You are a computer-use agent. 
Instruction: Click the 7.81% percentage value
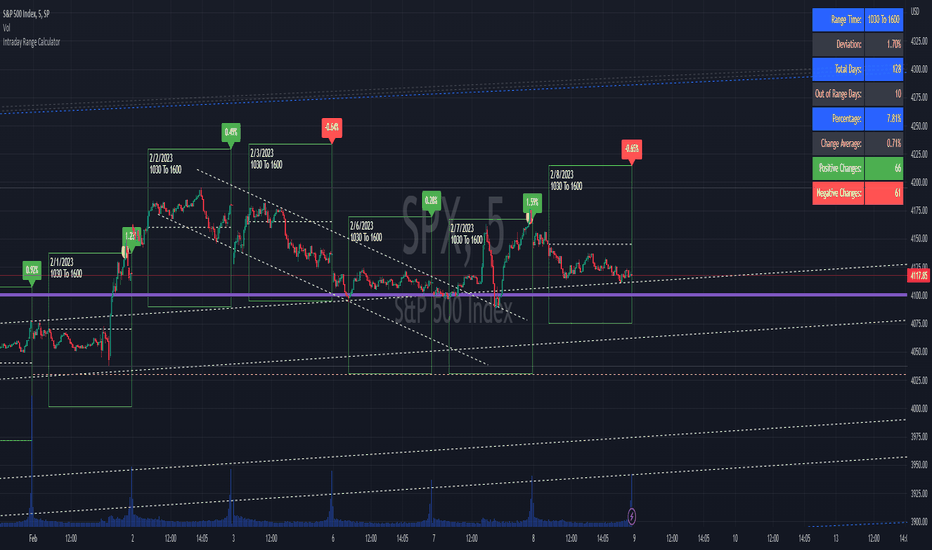(x=884, y=118)
